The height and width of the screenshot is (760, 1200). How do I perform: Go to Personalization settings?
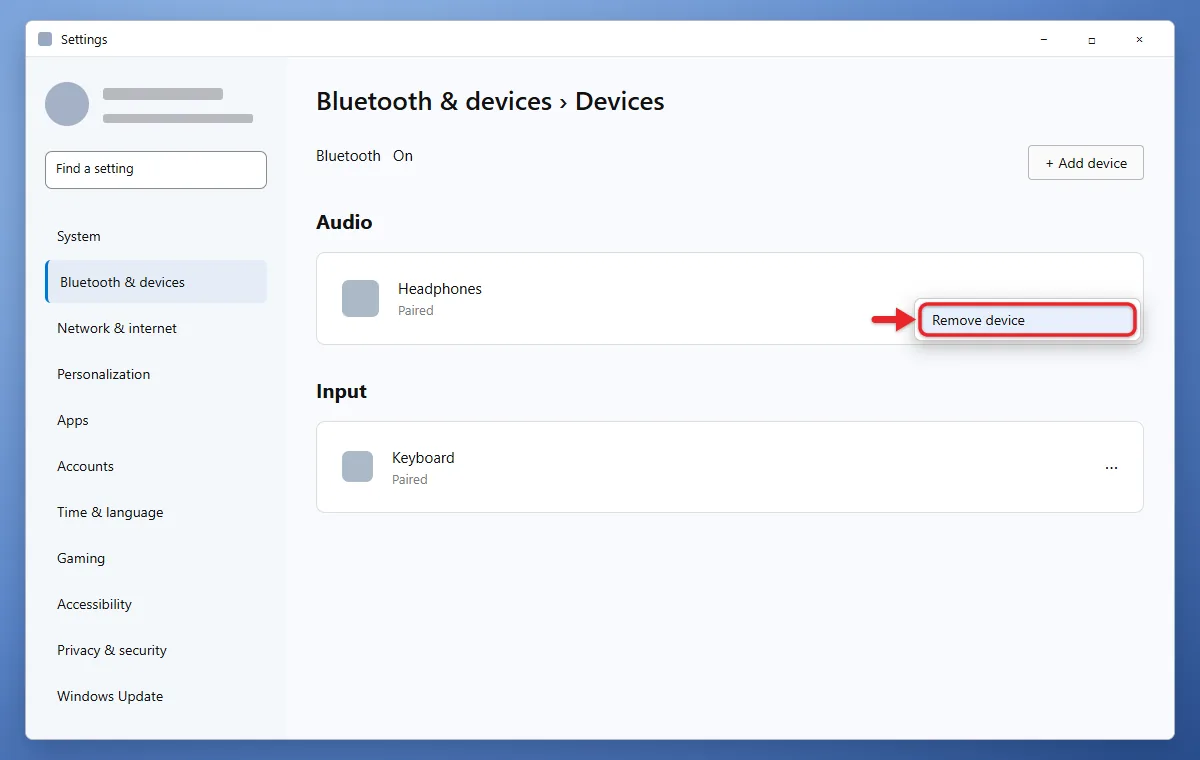[156, 374]
